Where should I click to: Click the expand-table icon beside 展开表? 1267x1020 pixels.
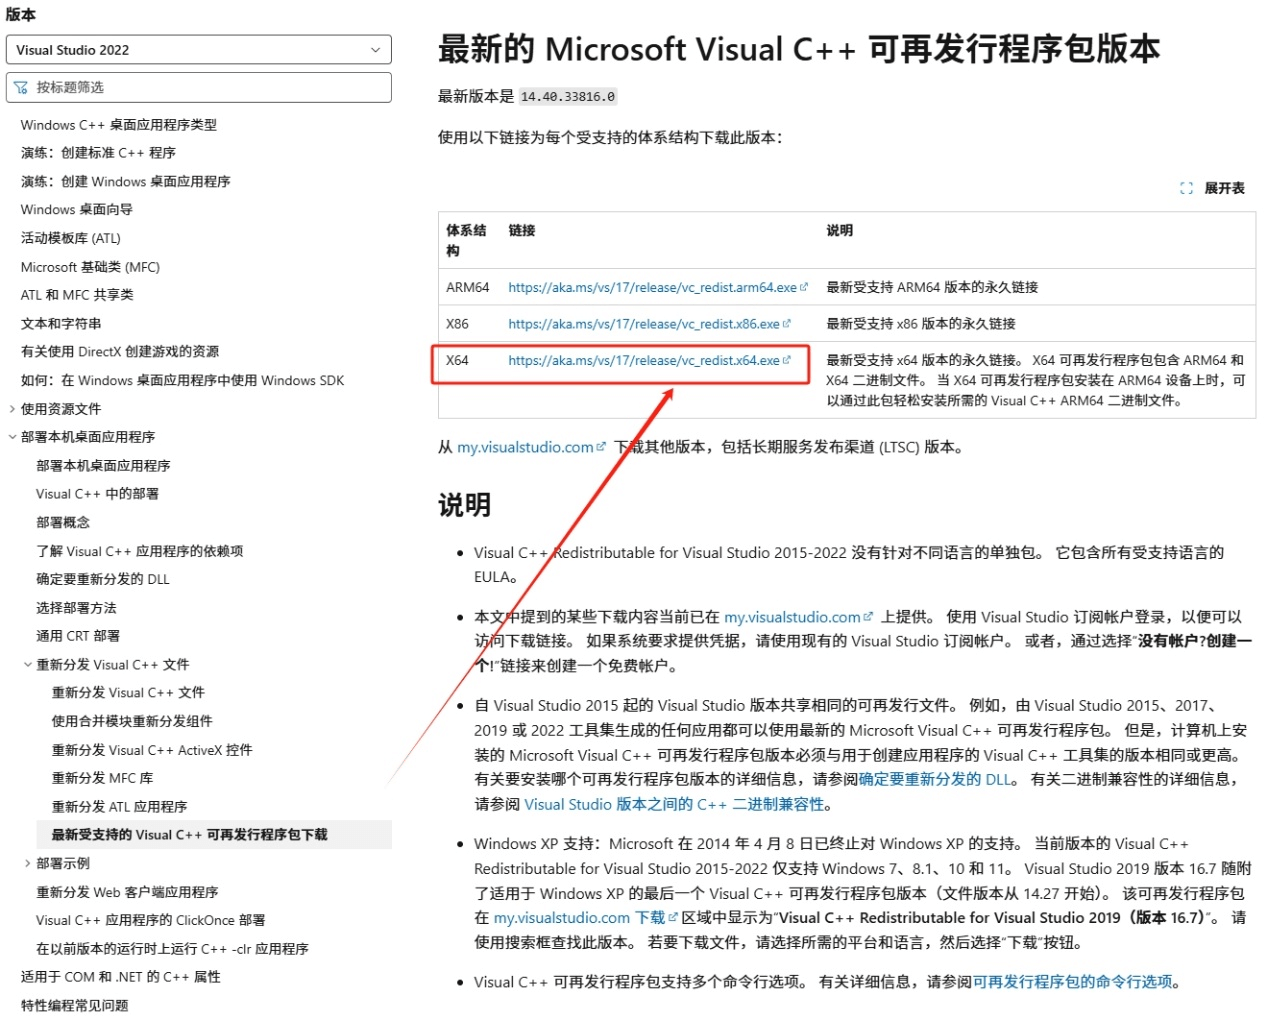pos(1187,188)
